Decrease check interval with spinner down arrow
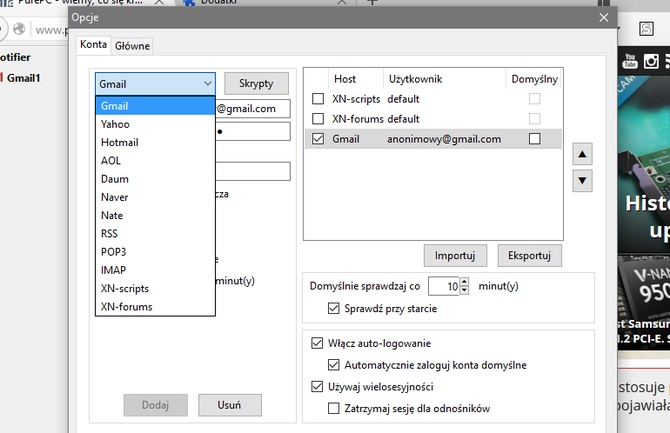This screenshot has height=433, width=670. tap(464, 291)
